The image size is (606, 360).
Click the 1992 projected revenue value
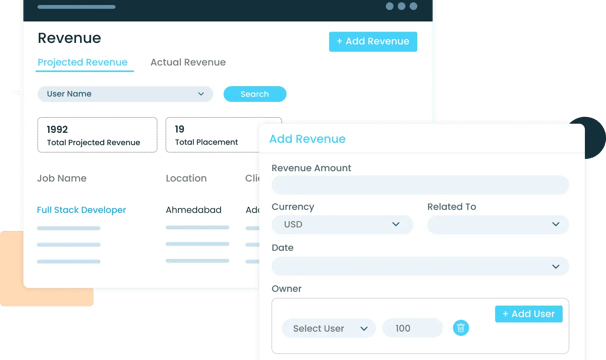point(57,130)
